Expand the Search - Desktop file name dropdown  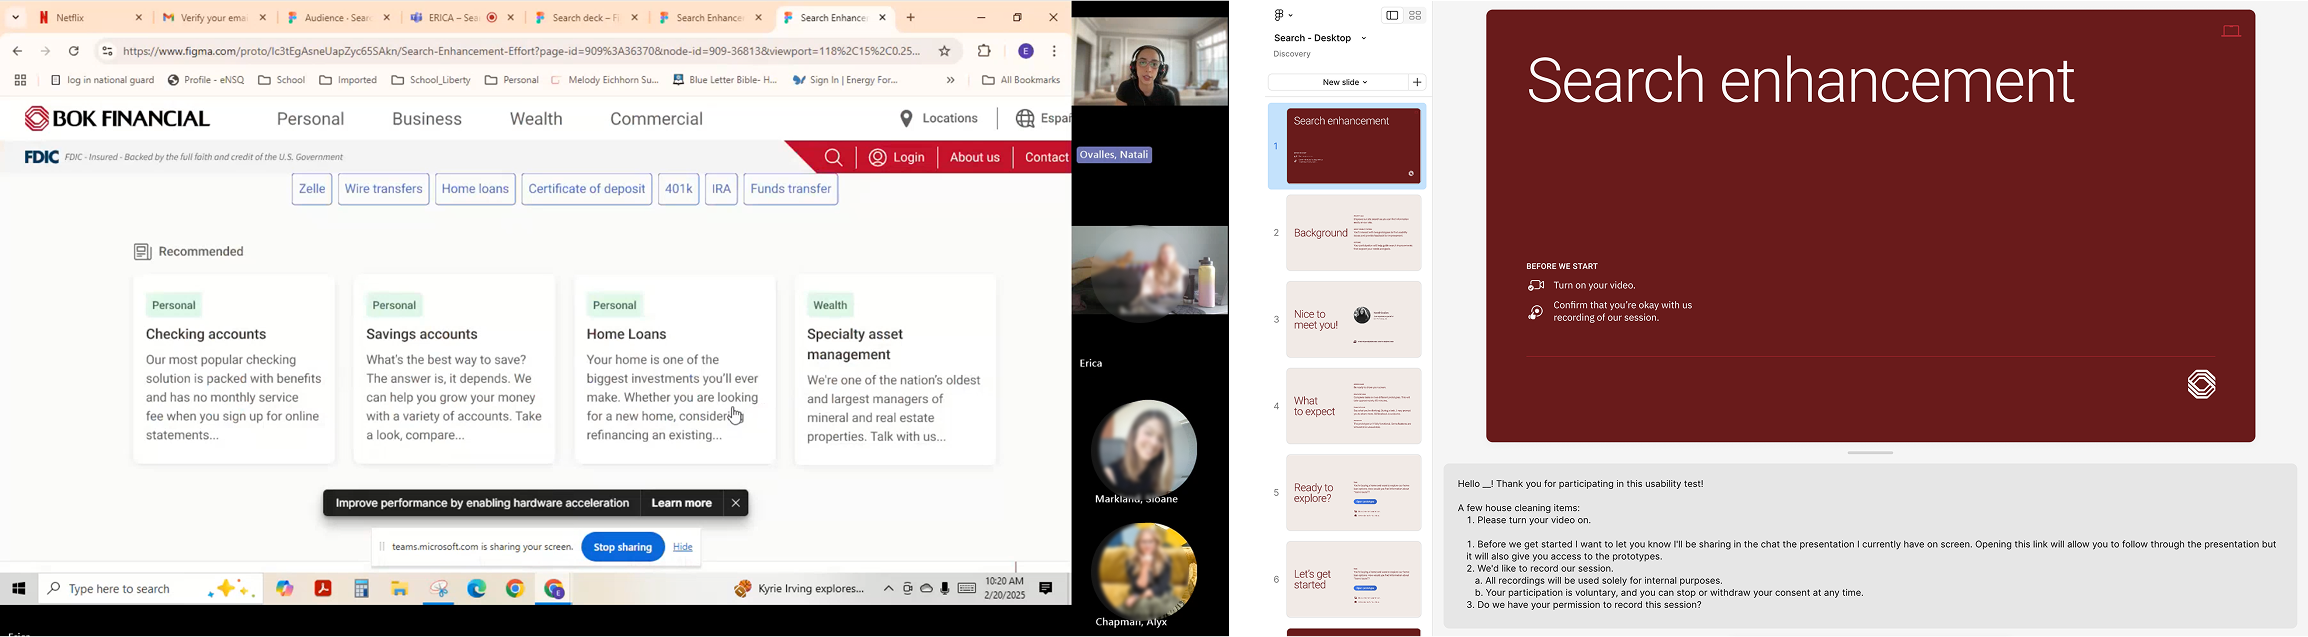pos(1364,39)
